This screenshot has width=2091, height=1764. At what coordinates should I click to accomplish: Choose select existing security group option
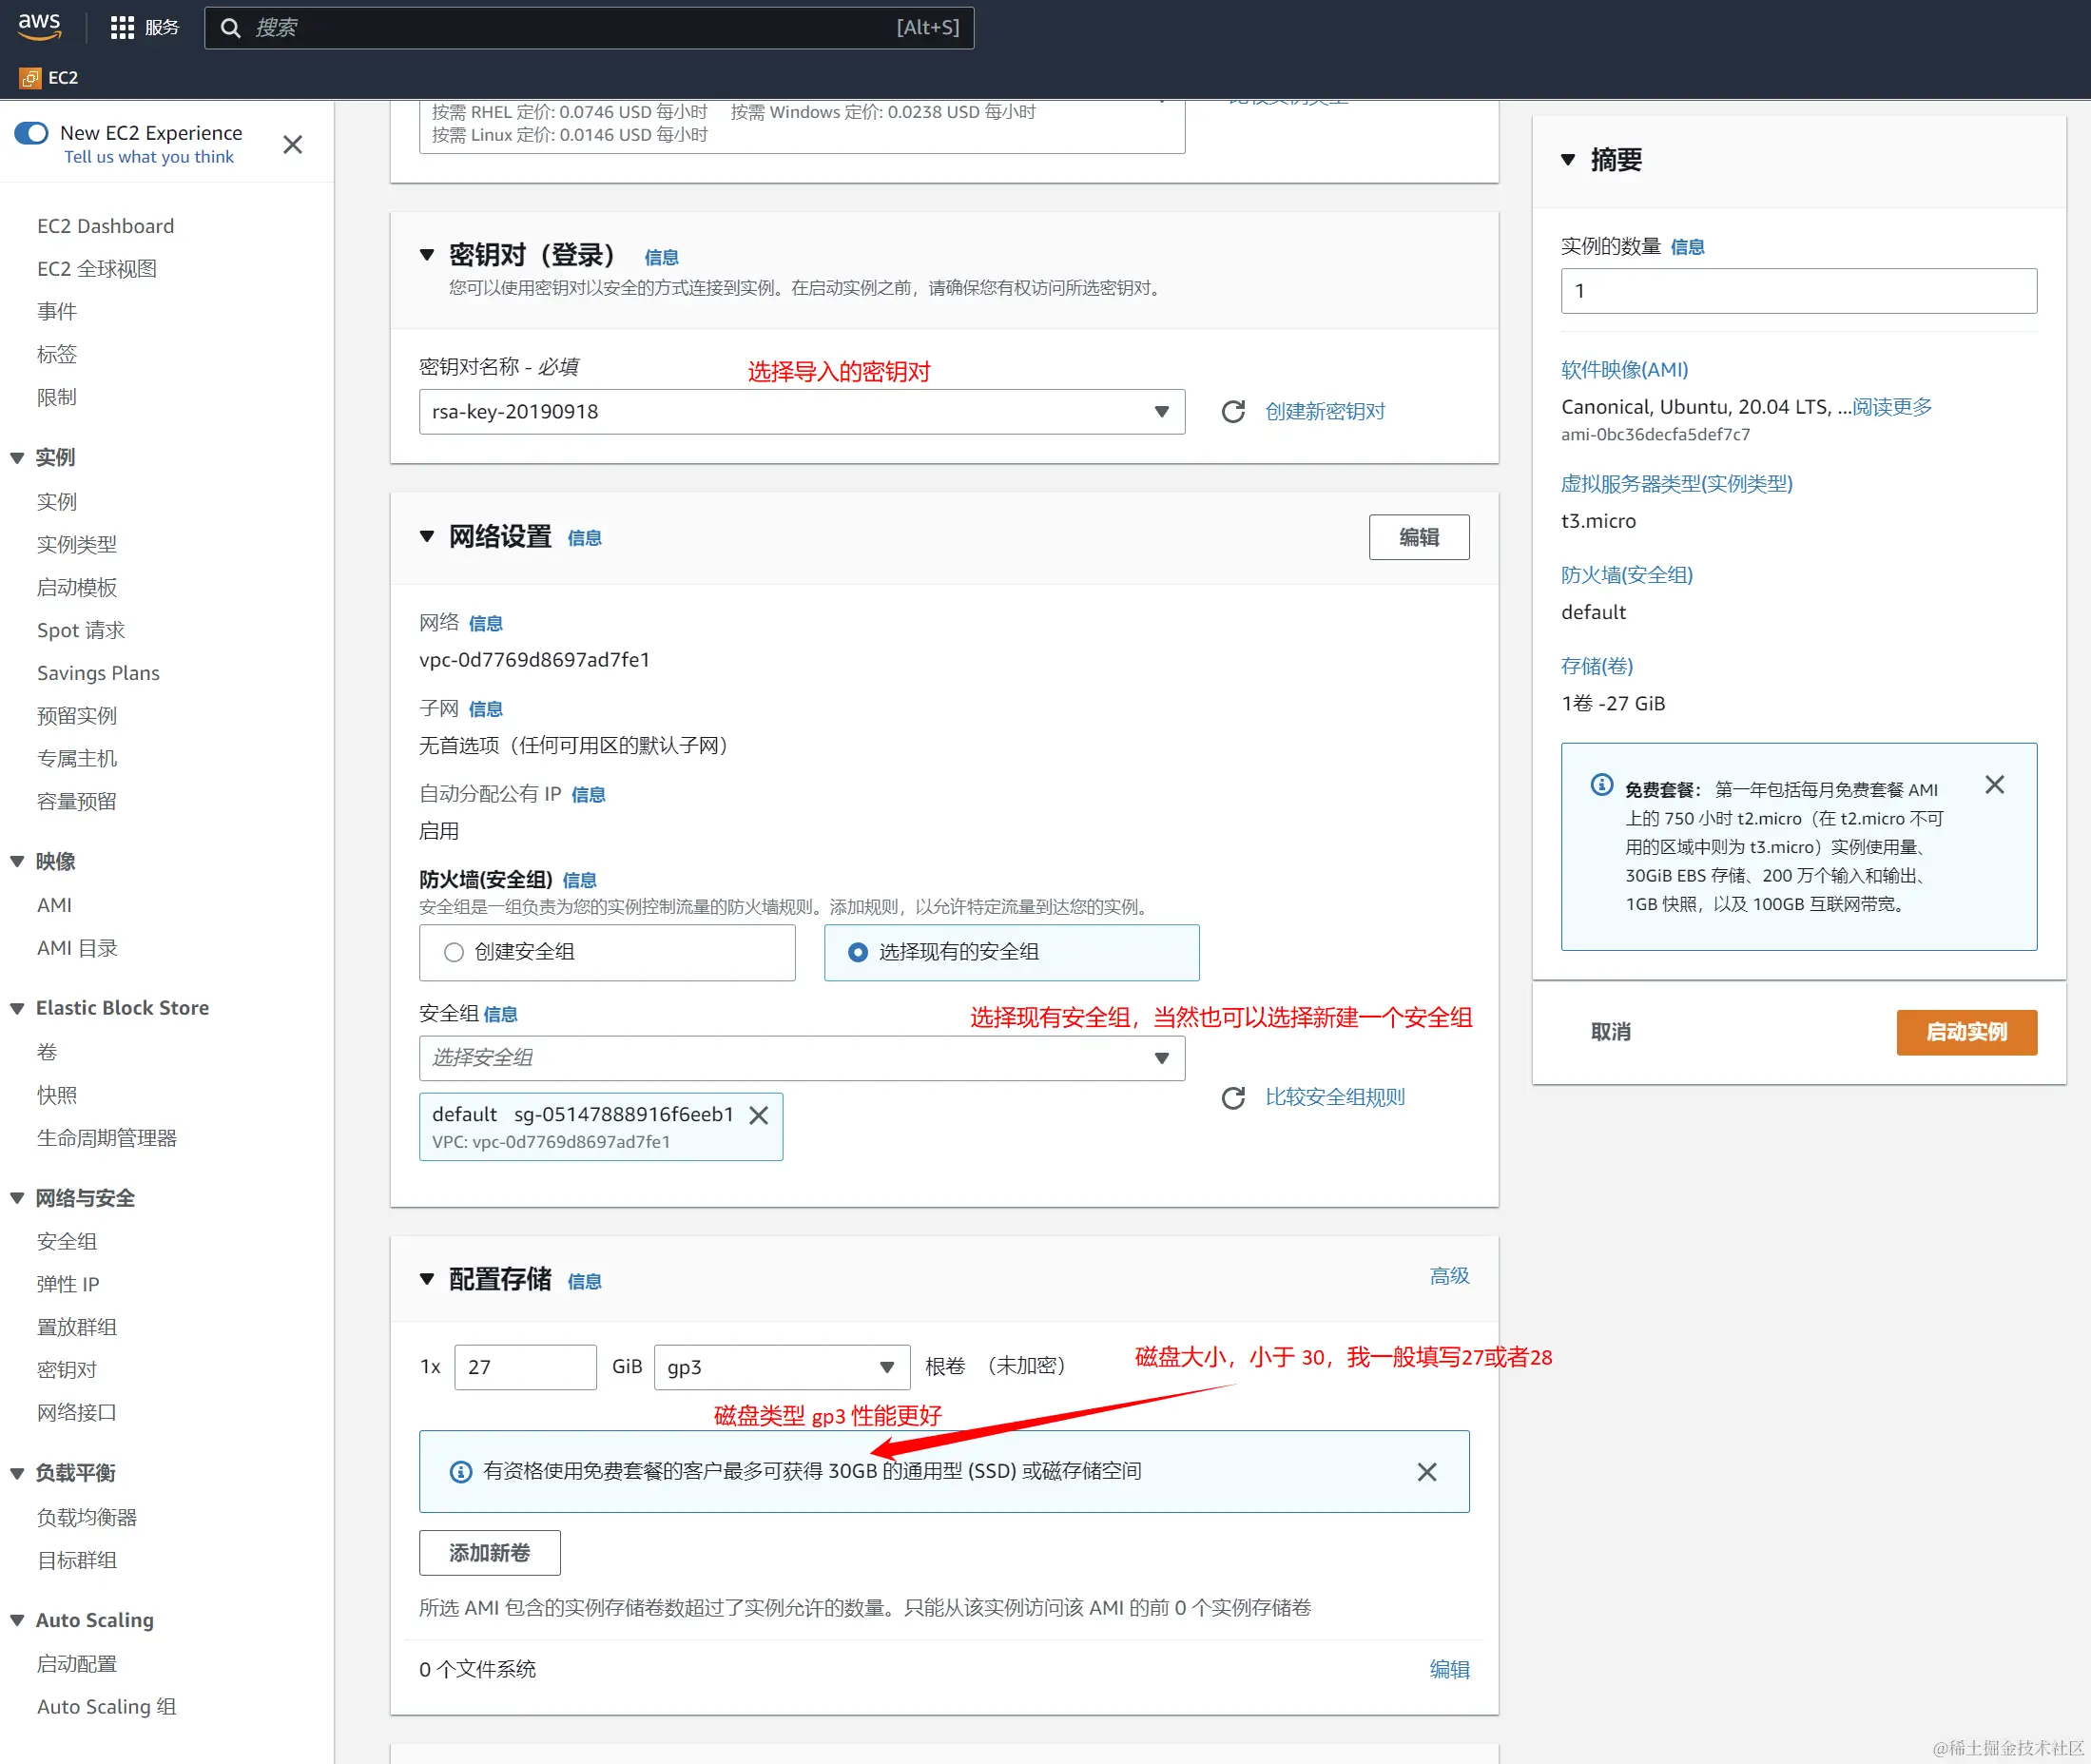(858, 952)
